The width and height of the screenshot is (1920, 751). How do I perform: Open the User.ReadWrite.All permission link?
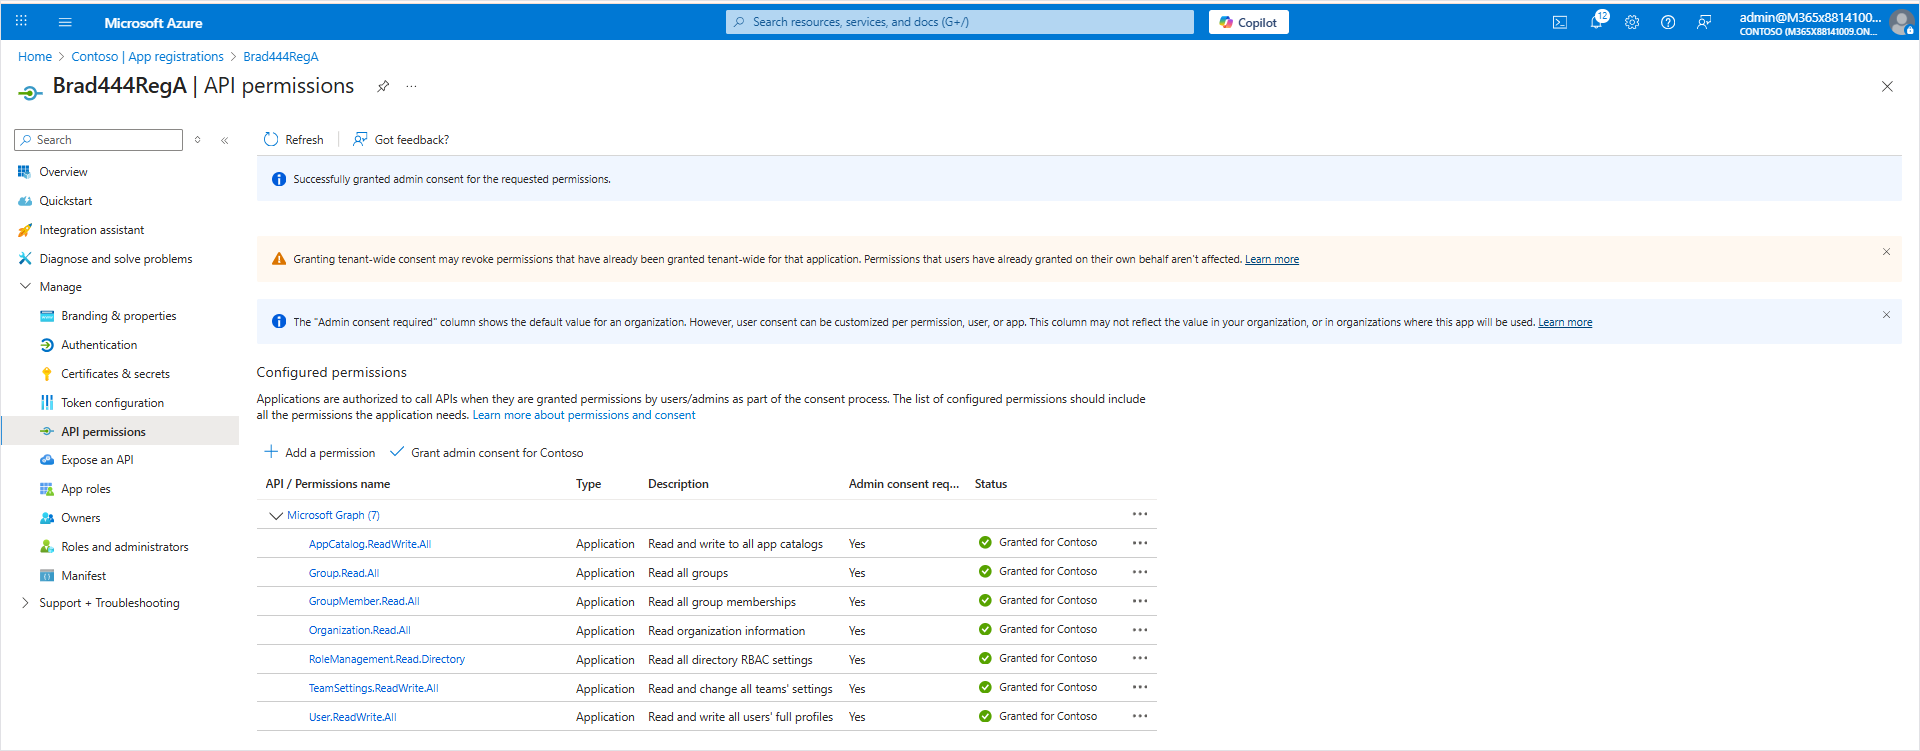click(352, 717)
